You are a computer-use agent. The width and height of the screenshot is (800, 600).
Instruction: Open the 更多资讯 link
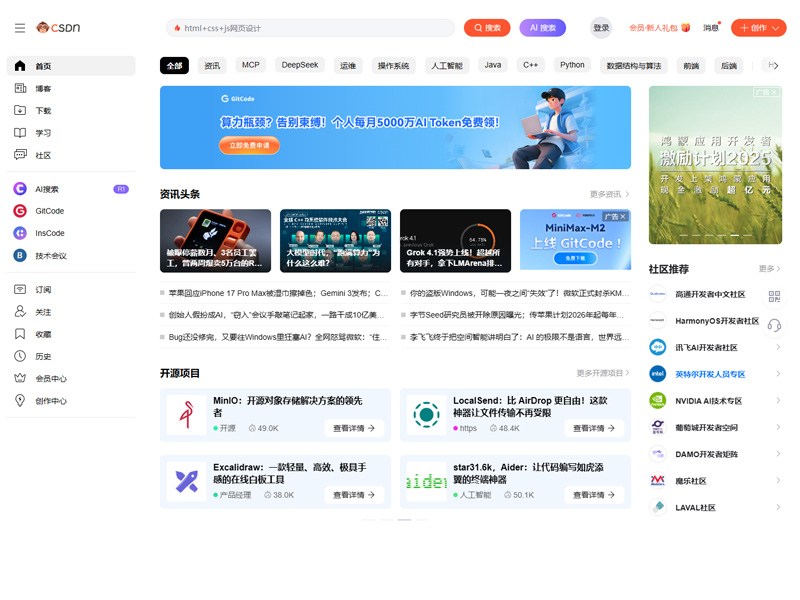609,194
